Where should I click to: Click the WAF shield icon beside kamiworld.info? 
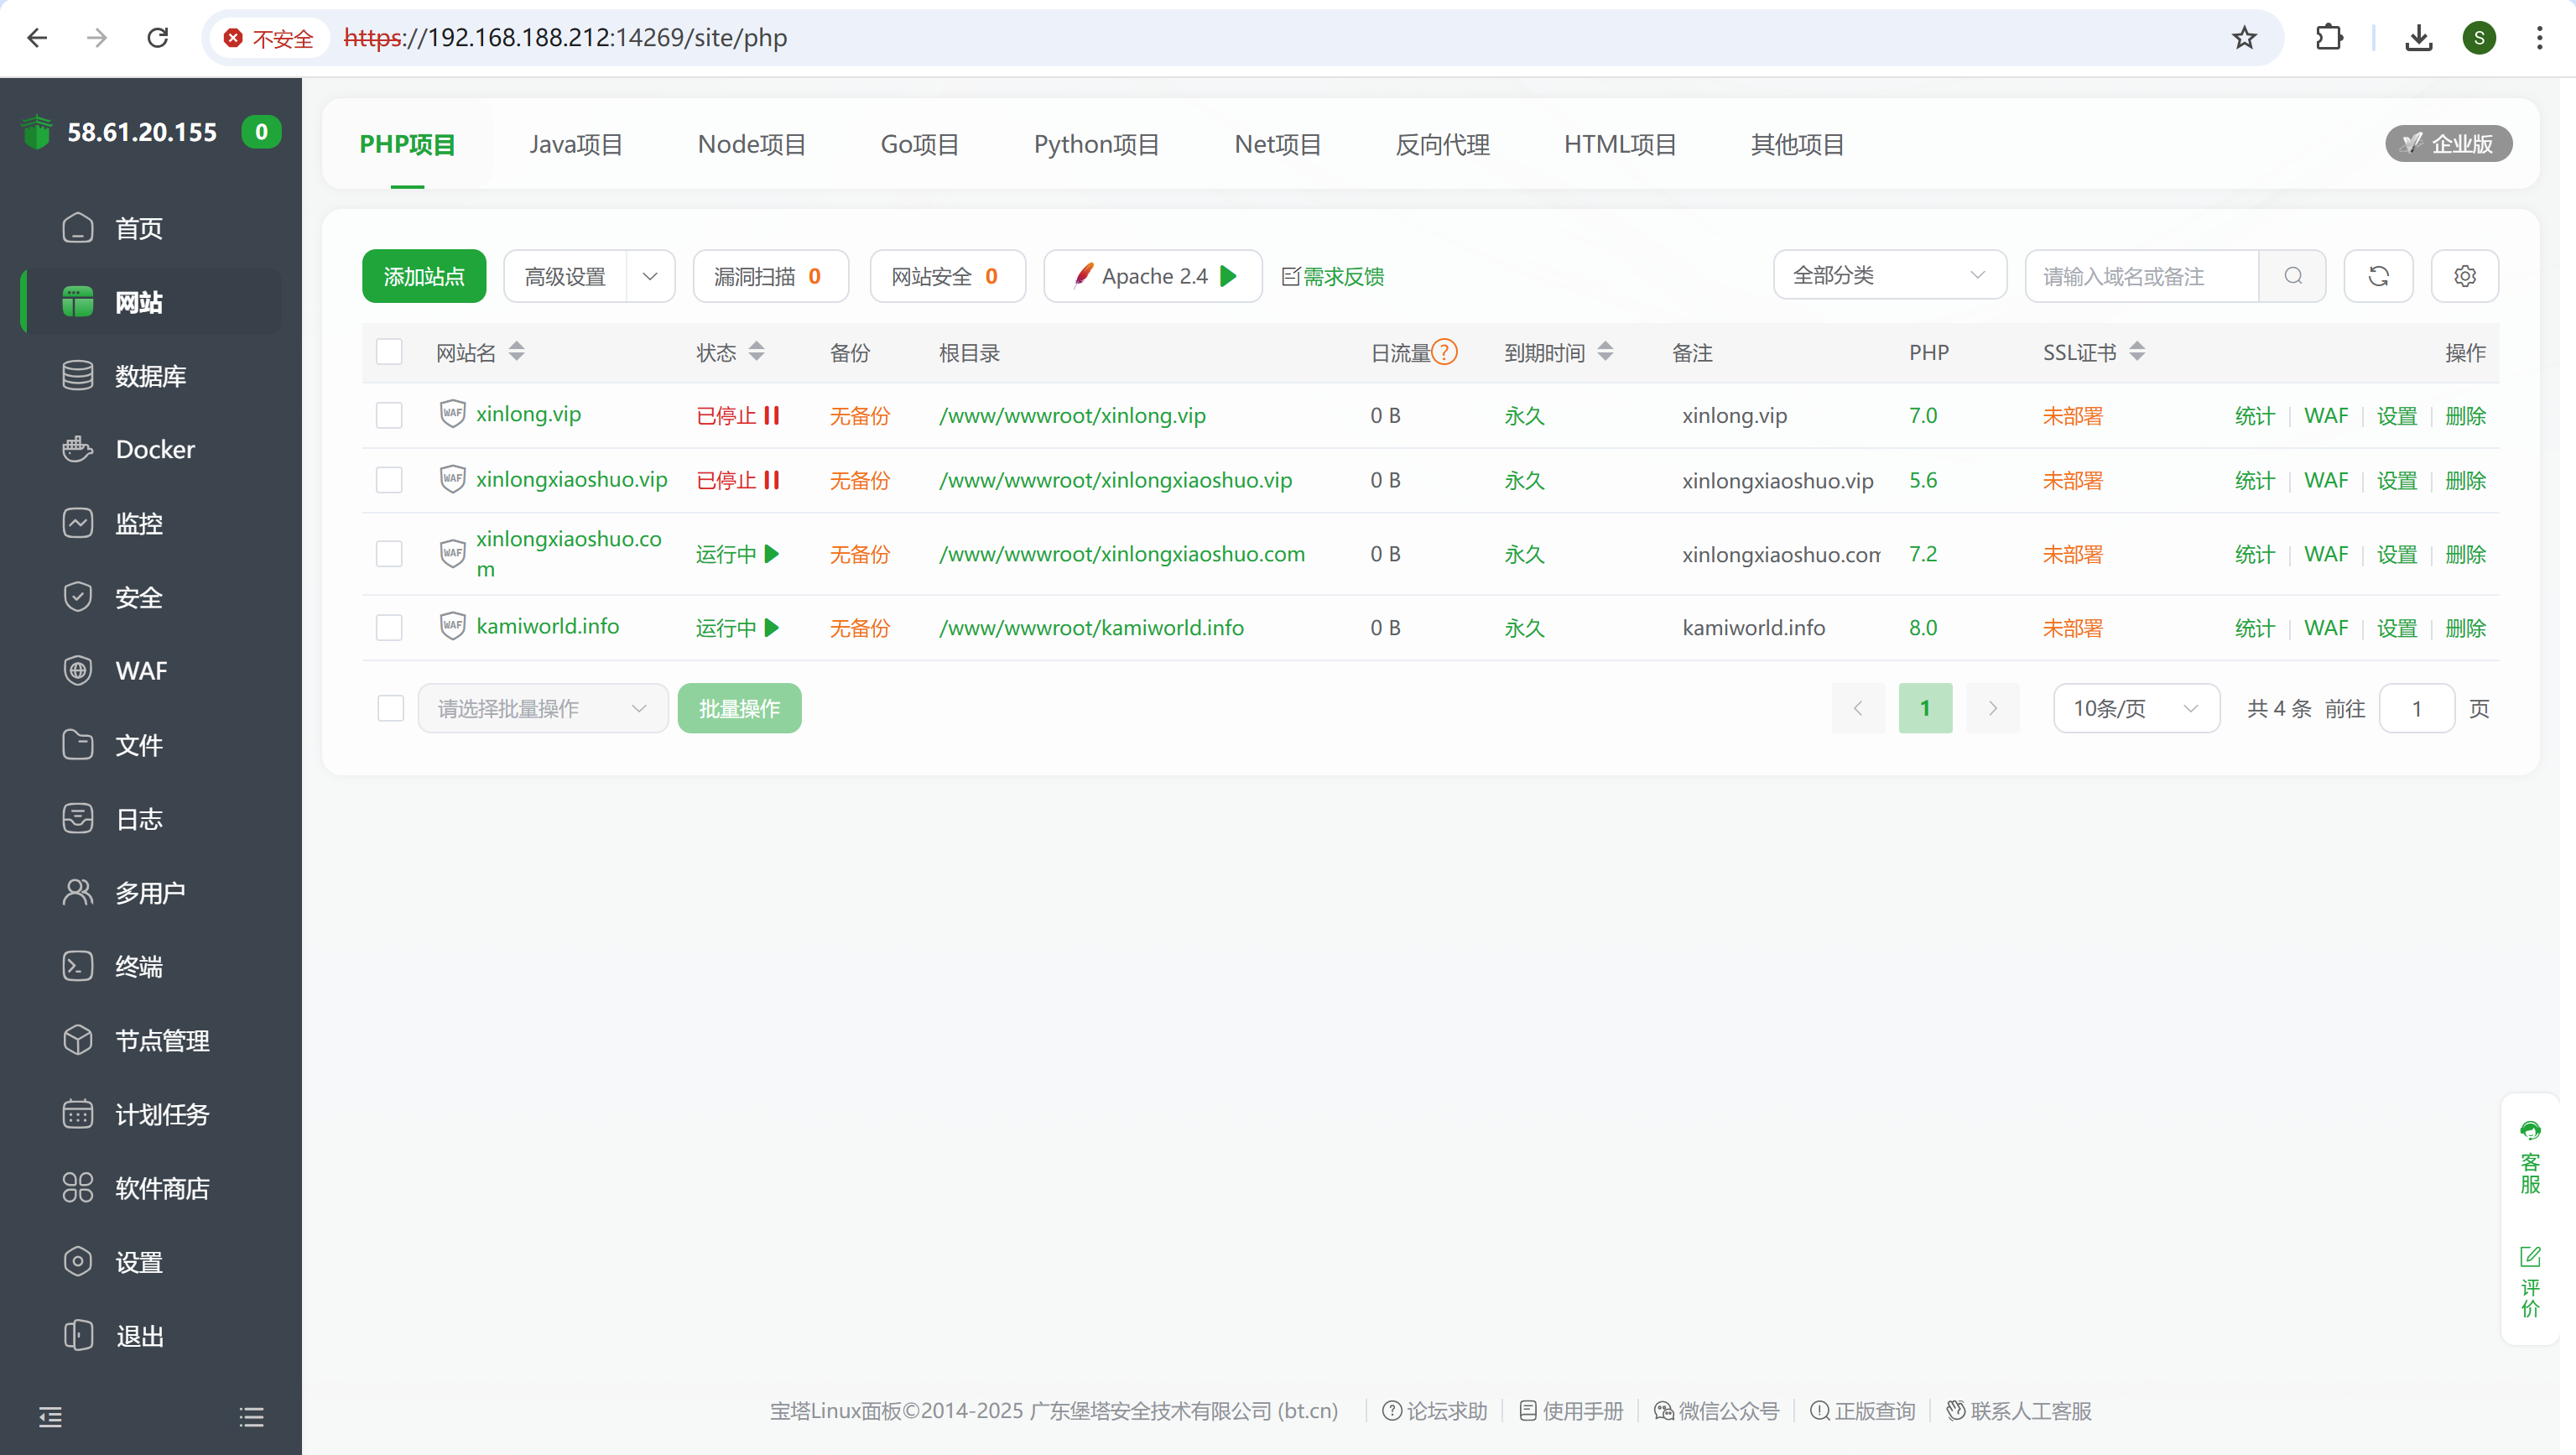pyautogui.click(x=452, y=626)
